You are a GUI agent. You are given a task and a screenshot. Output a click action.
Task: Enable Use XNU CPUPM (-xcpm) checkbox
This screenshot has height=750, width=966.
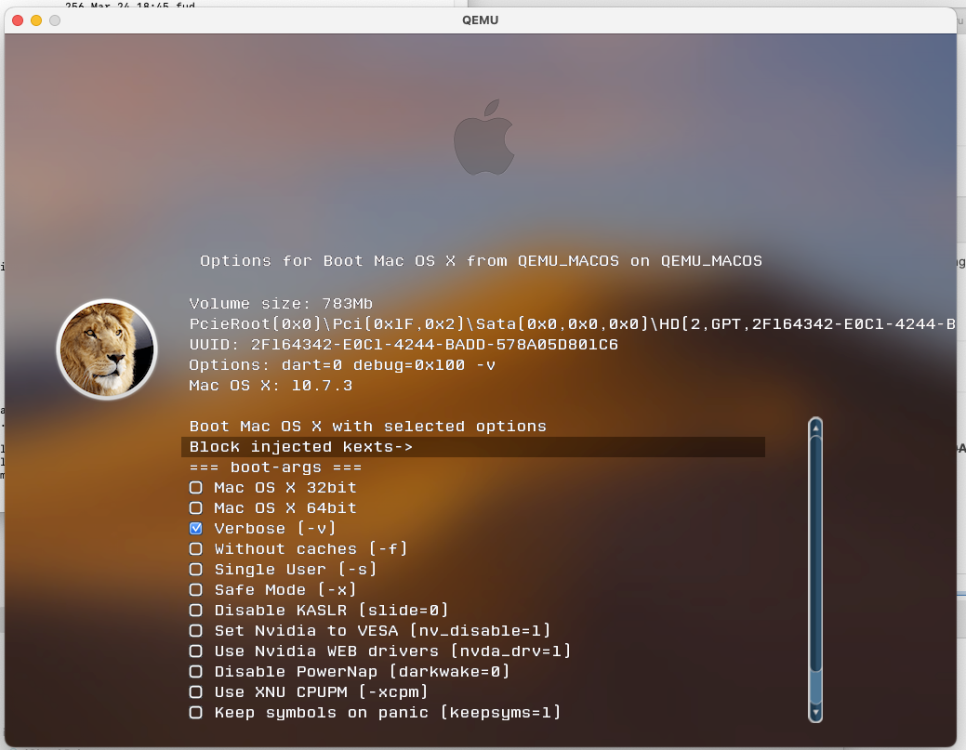[x=196, y=691]
